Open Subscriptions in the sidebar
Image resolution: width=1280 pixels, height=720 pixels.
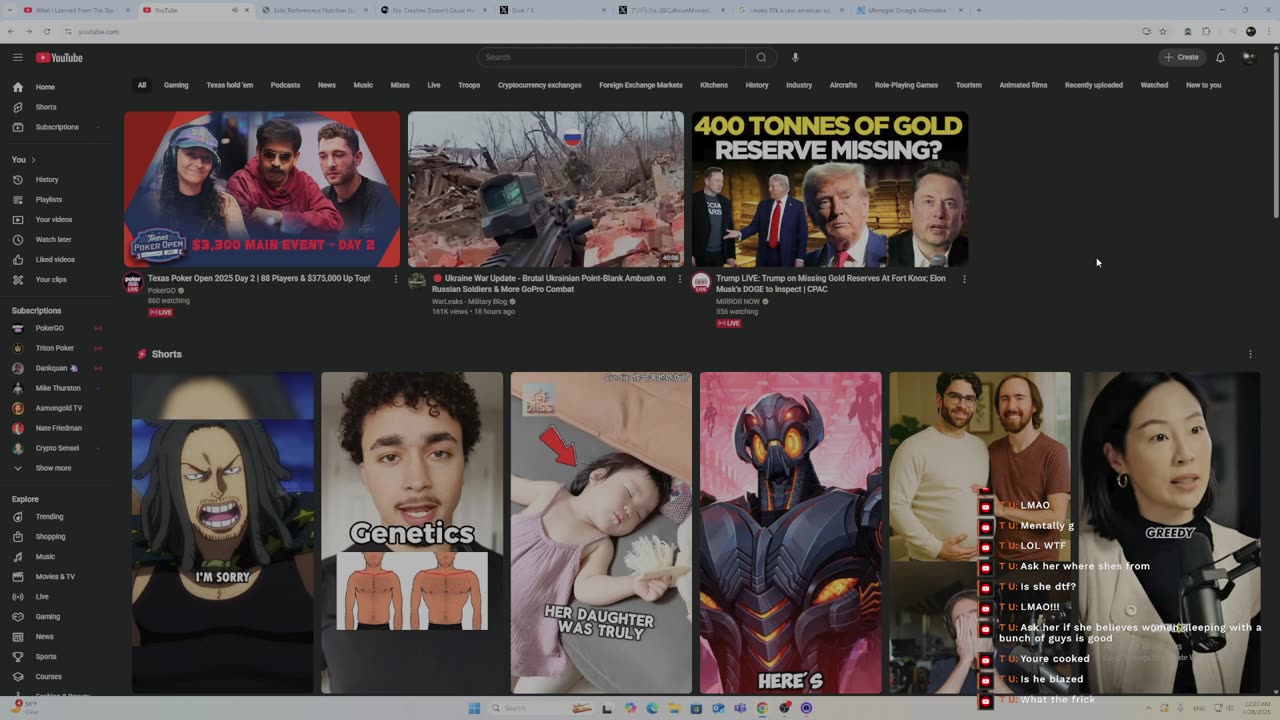(x=57, y=127)
